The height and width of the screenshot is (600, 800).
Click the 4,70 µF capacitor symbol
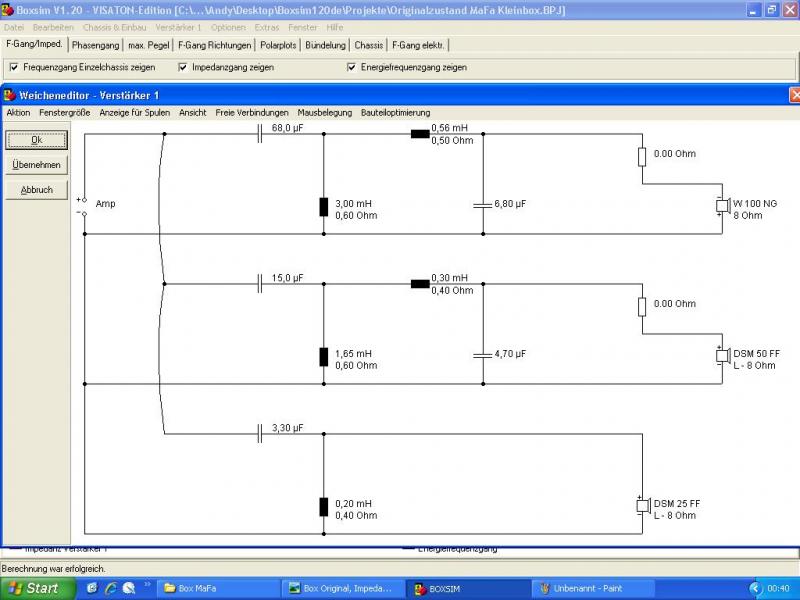(x=483, y=355)
